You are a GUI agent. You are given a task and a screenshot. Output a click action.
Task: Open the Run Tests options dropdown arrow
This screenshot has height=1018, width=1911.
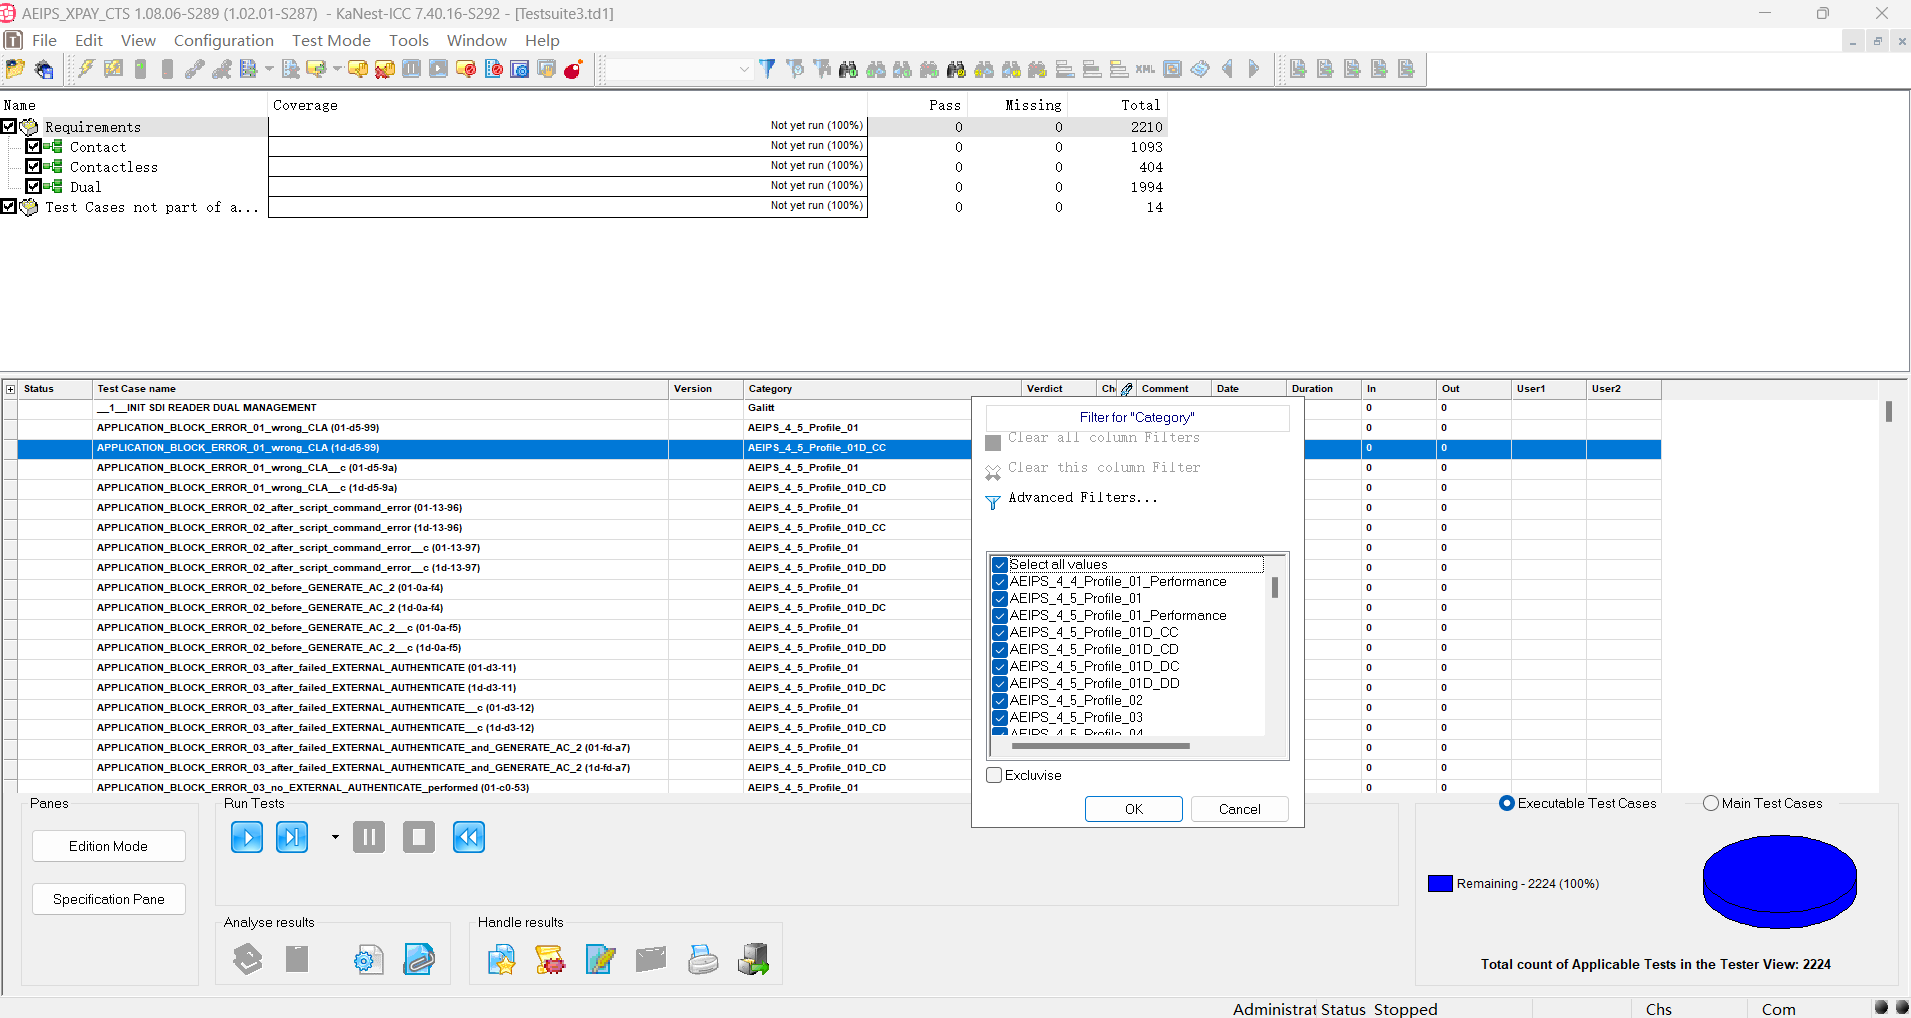pyautogui.click(x=335, y=837)
